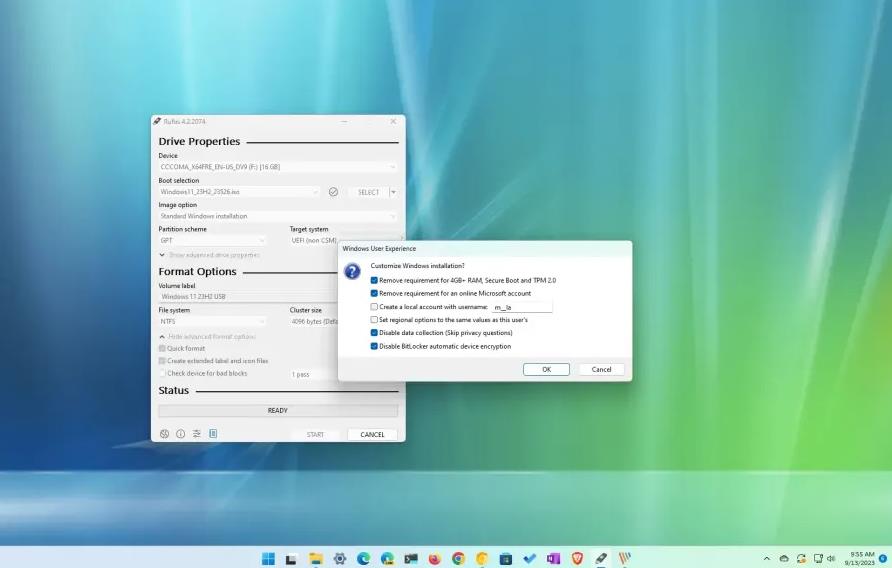Toggle Quick format checkbox in Rufus
The height and width of the screenshot is (568, 892).
click(162, 348)
